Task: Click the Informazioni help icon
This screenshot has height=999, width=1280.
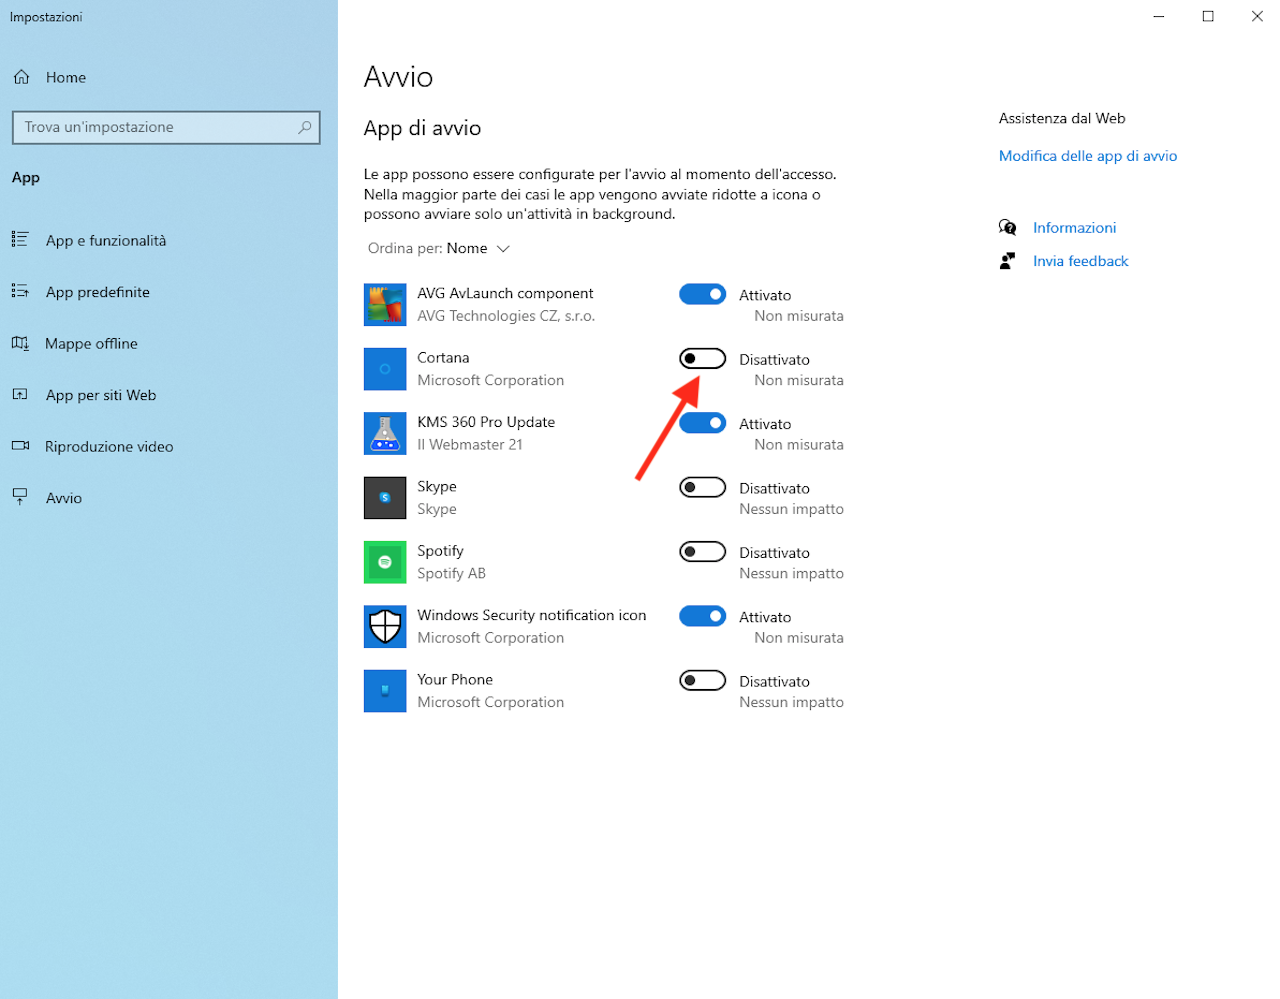Action: pos(1008,227)
